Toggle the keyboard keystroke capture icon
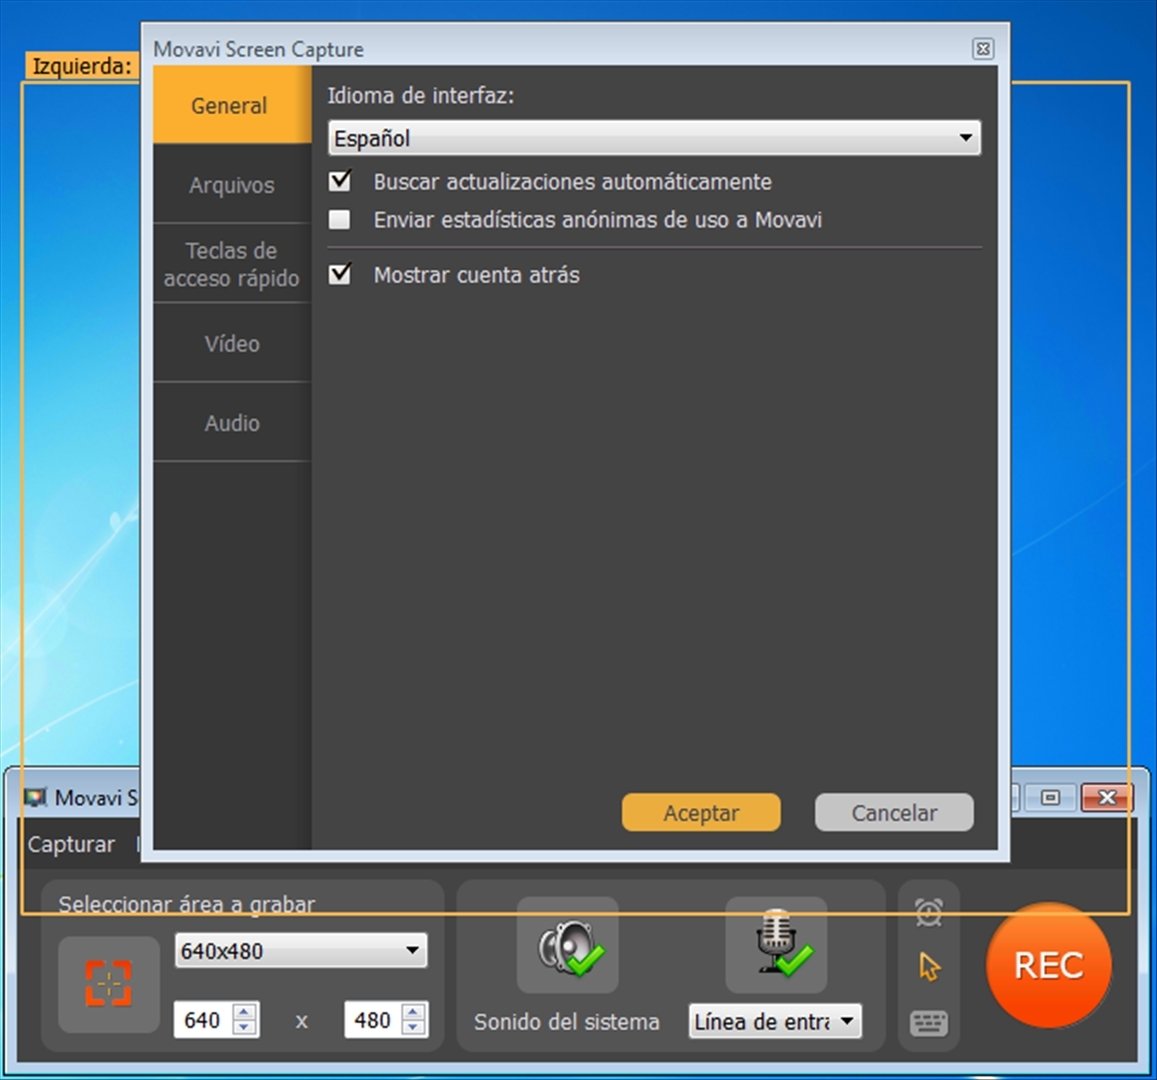Viewport: 1157px width, 1080px height. pyautogui.click(x=928, y=1023)
